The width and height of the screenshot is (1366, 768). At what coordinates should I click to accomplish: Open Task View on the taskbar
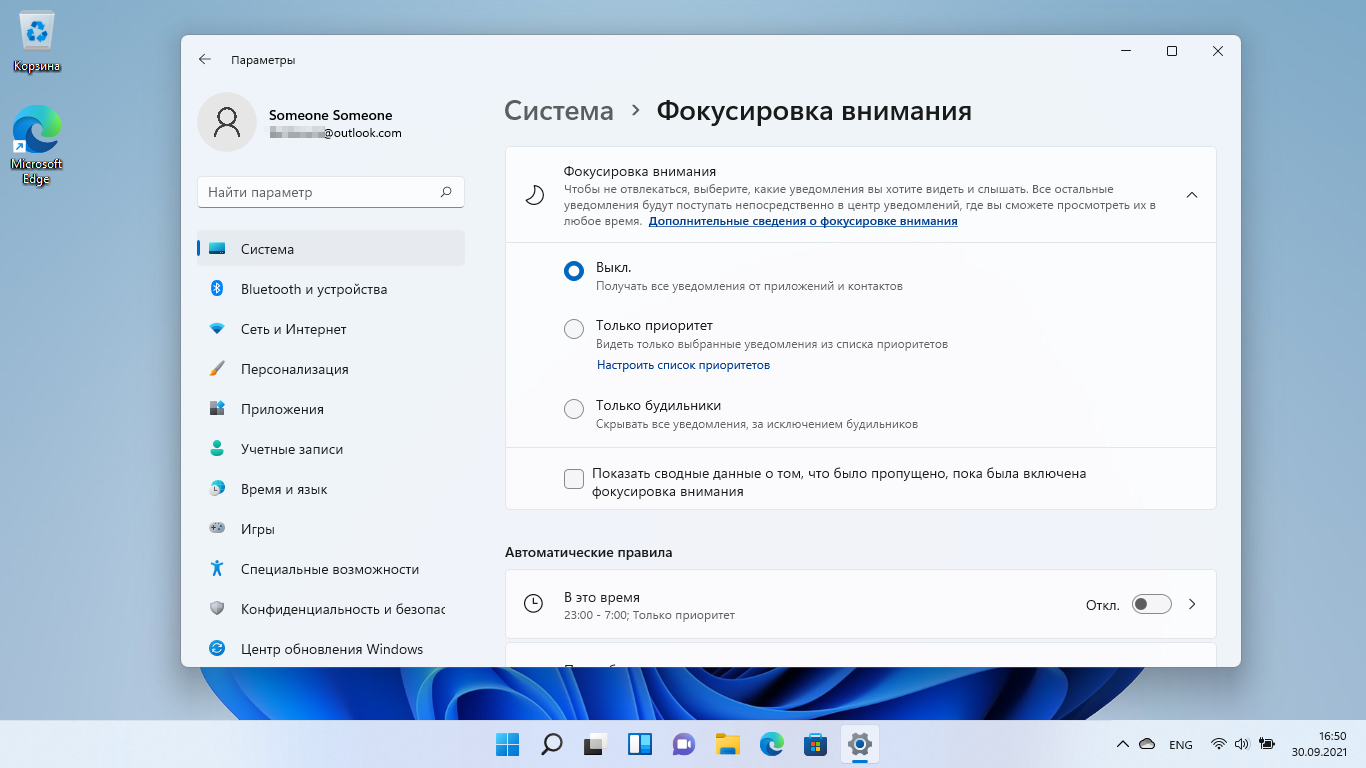click(596, 744)
